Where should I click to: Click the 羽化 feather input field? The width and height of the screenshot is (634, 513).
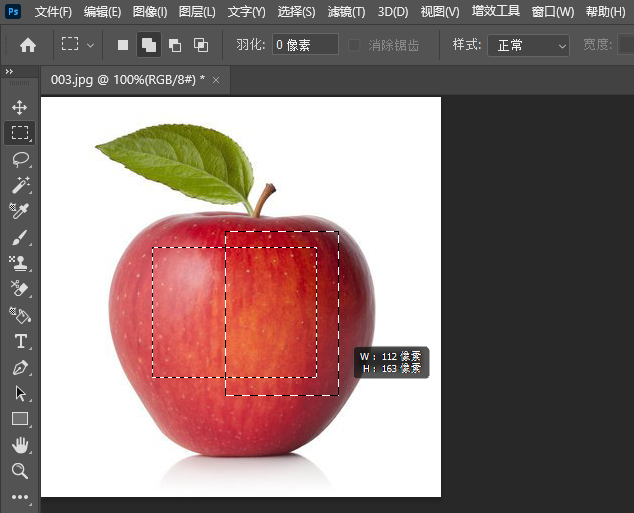point(305,44)
